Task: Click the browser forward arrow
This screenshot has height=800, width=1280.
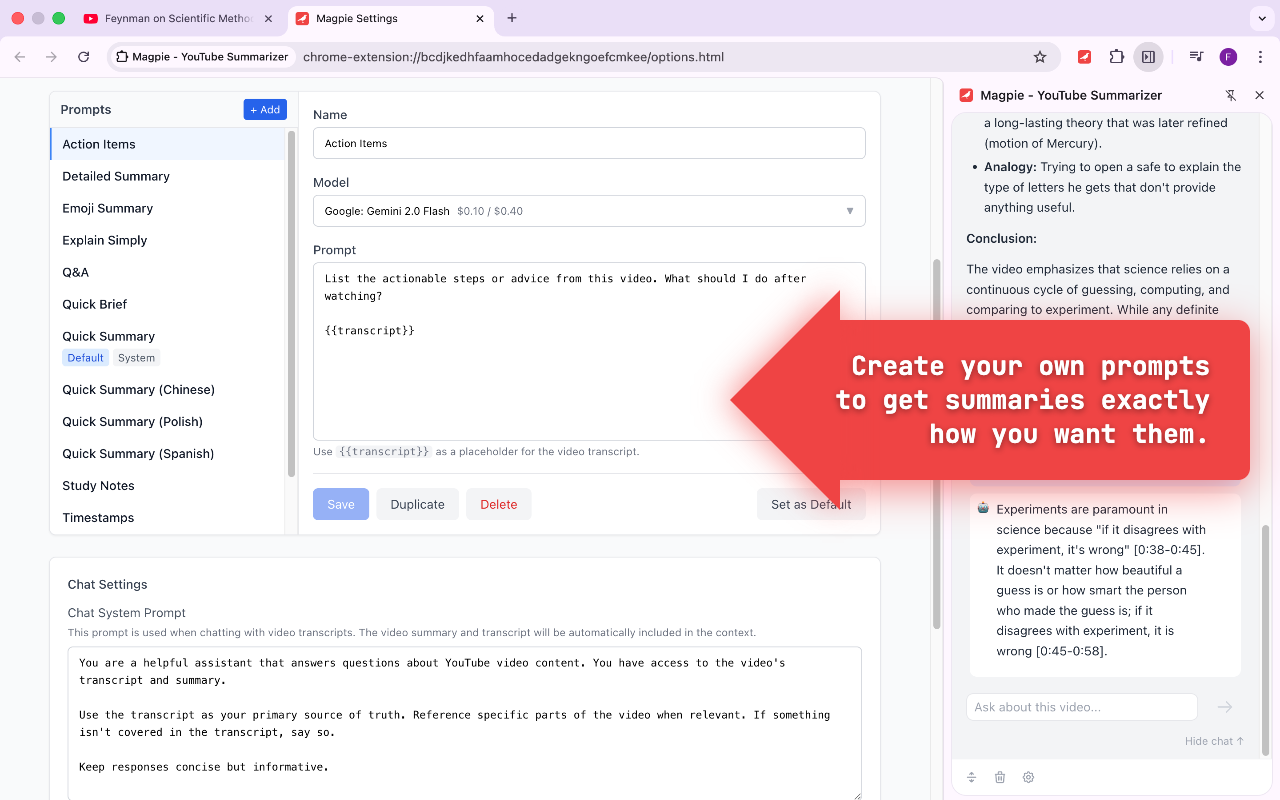Action: point(52,57)
